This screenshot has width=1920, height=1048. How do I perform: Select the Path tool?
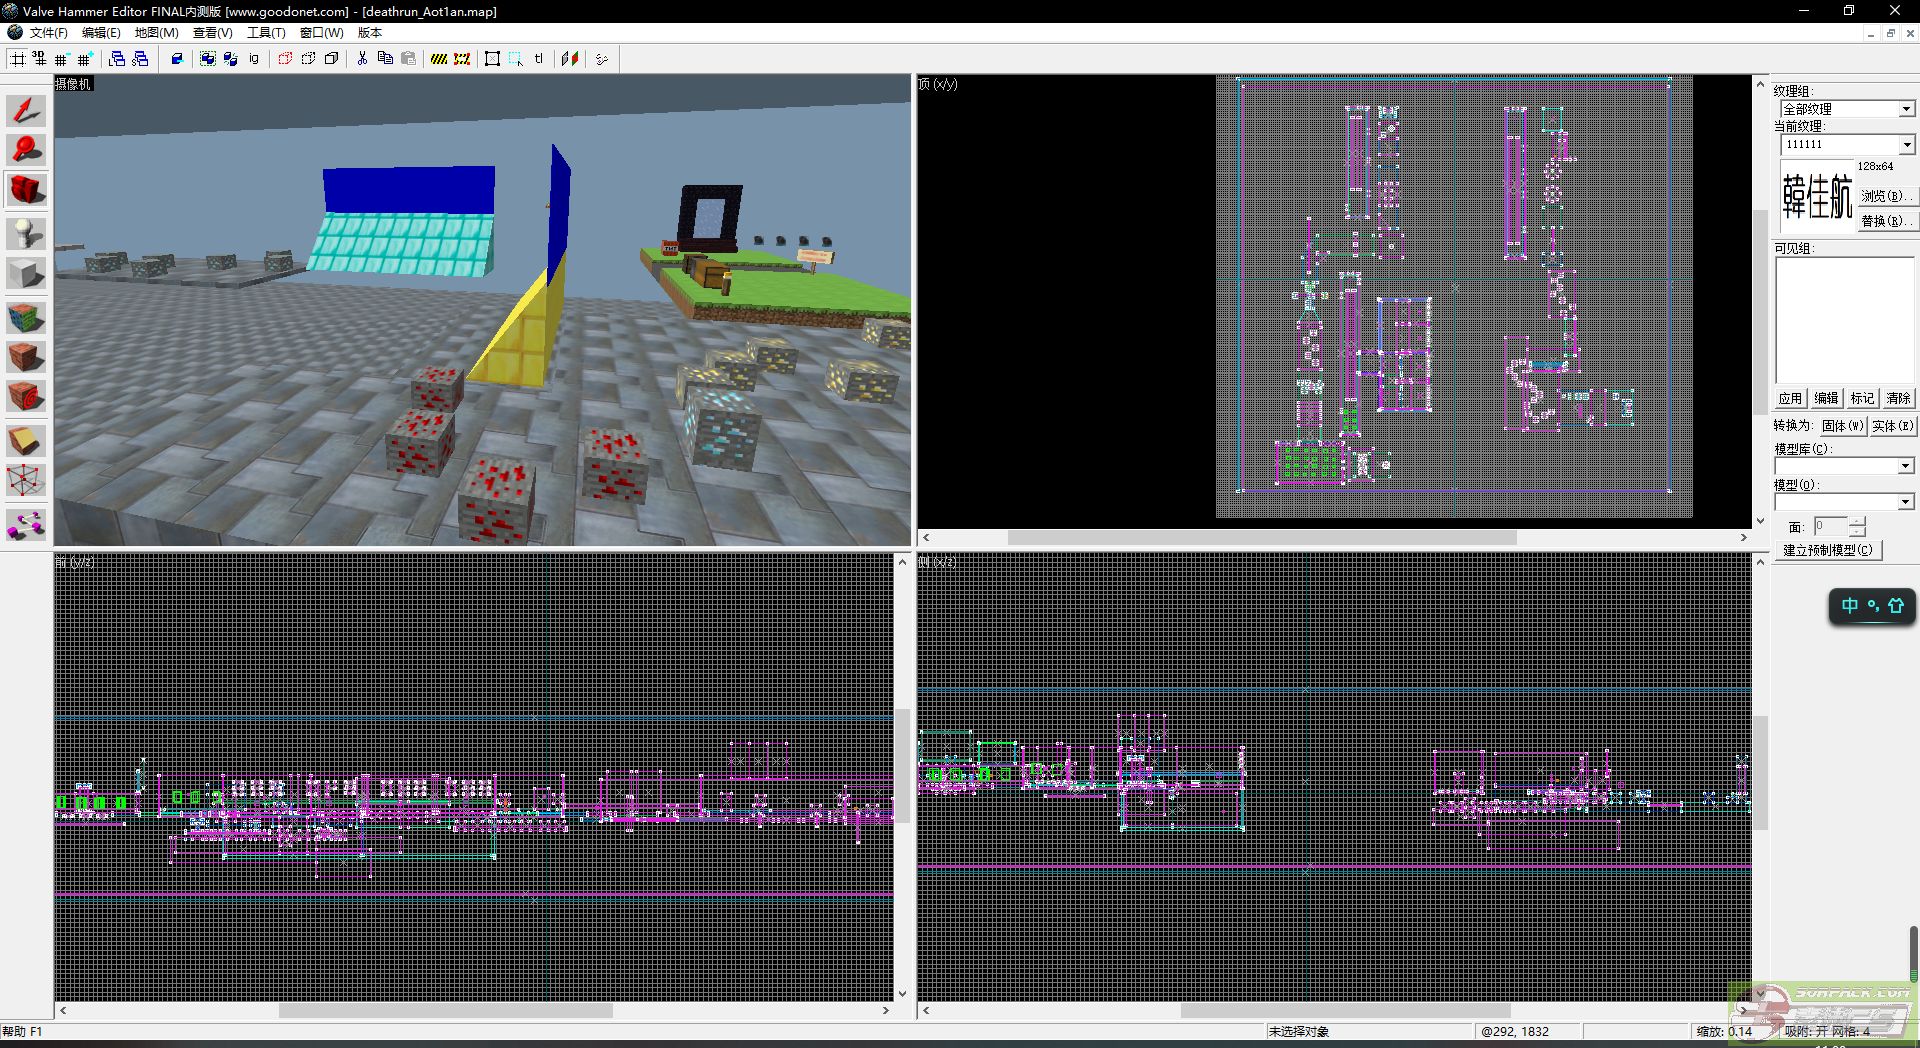coord(26,524)
